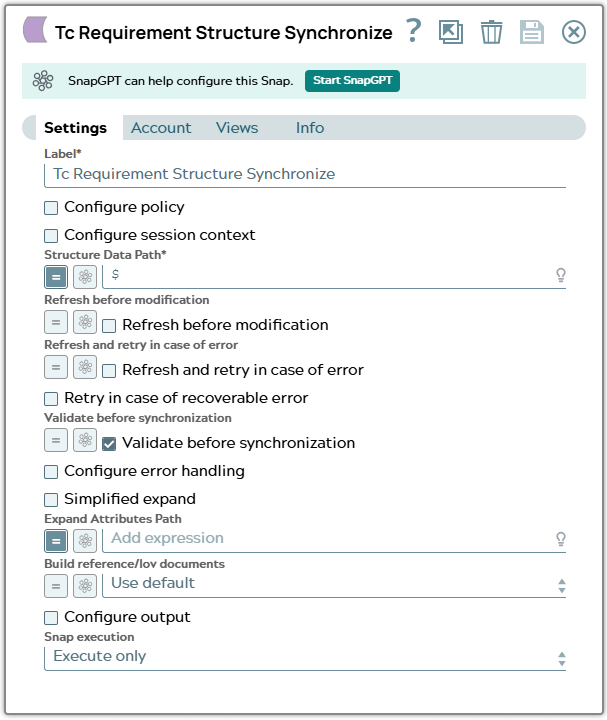Check Retry in case of recoverable error
607x720 pixels.
pyautogui.click(x=51, y=399)
